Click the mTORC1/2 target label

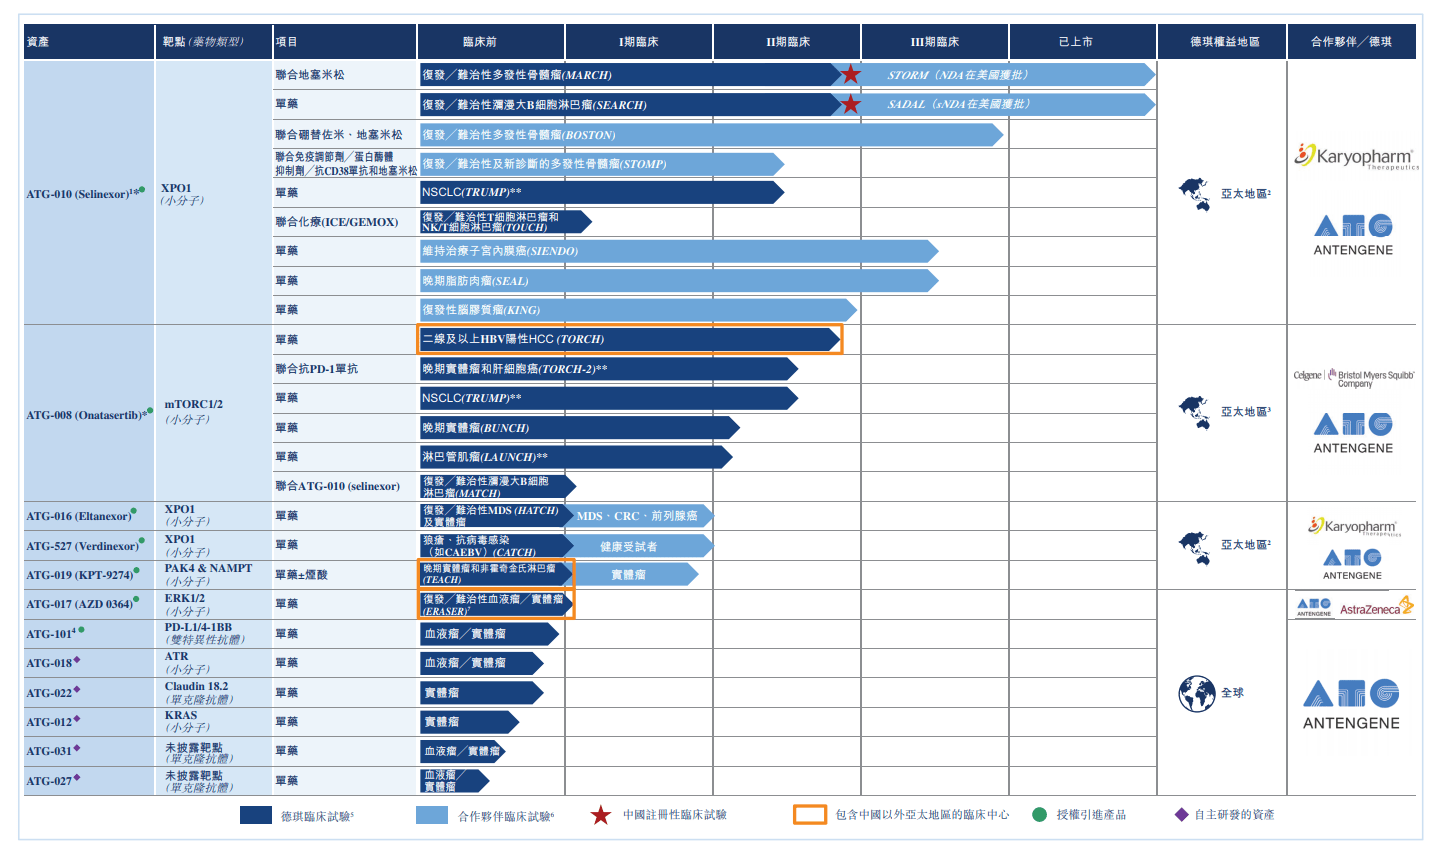tap(194, 404)
